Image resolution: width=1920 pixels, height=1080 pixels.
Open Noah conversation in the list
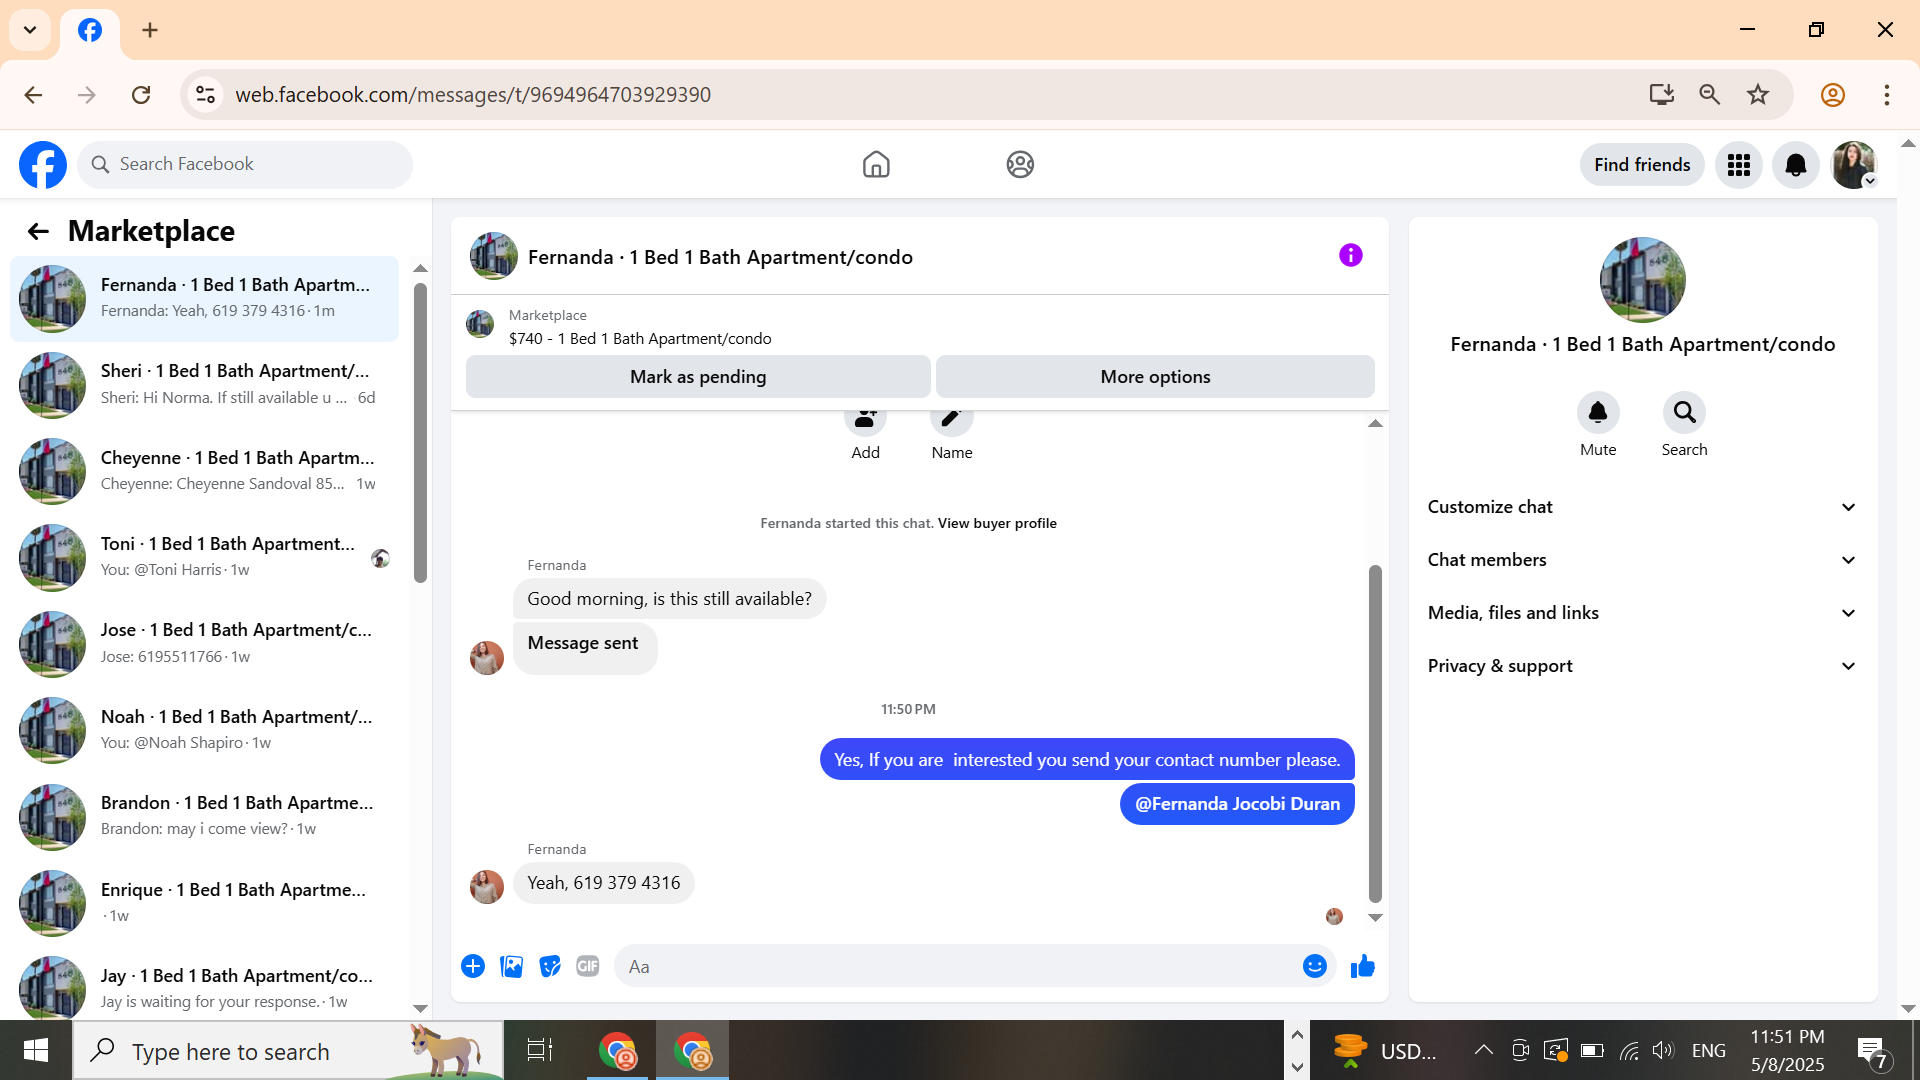(204, 730)
